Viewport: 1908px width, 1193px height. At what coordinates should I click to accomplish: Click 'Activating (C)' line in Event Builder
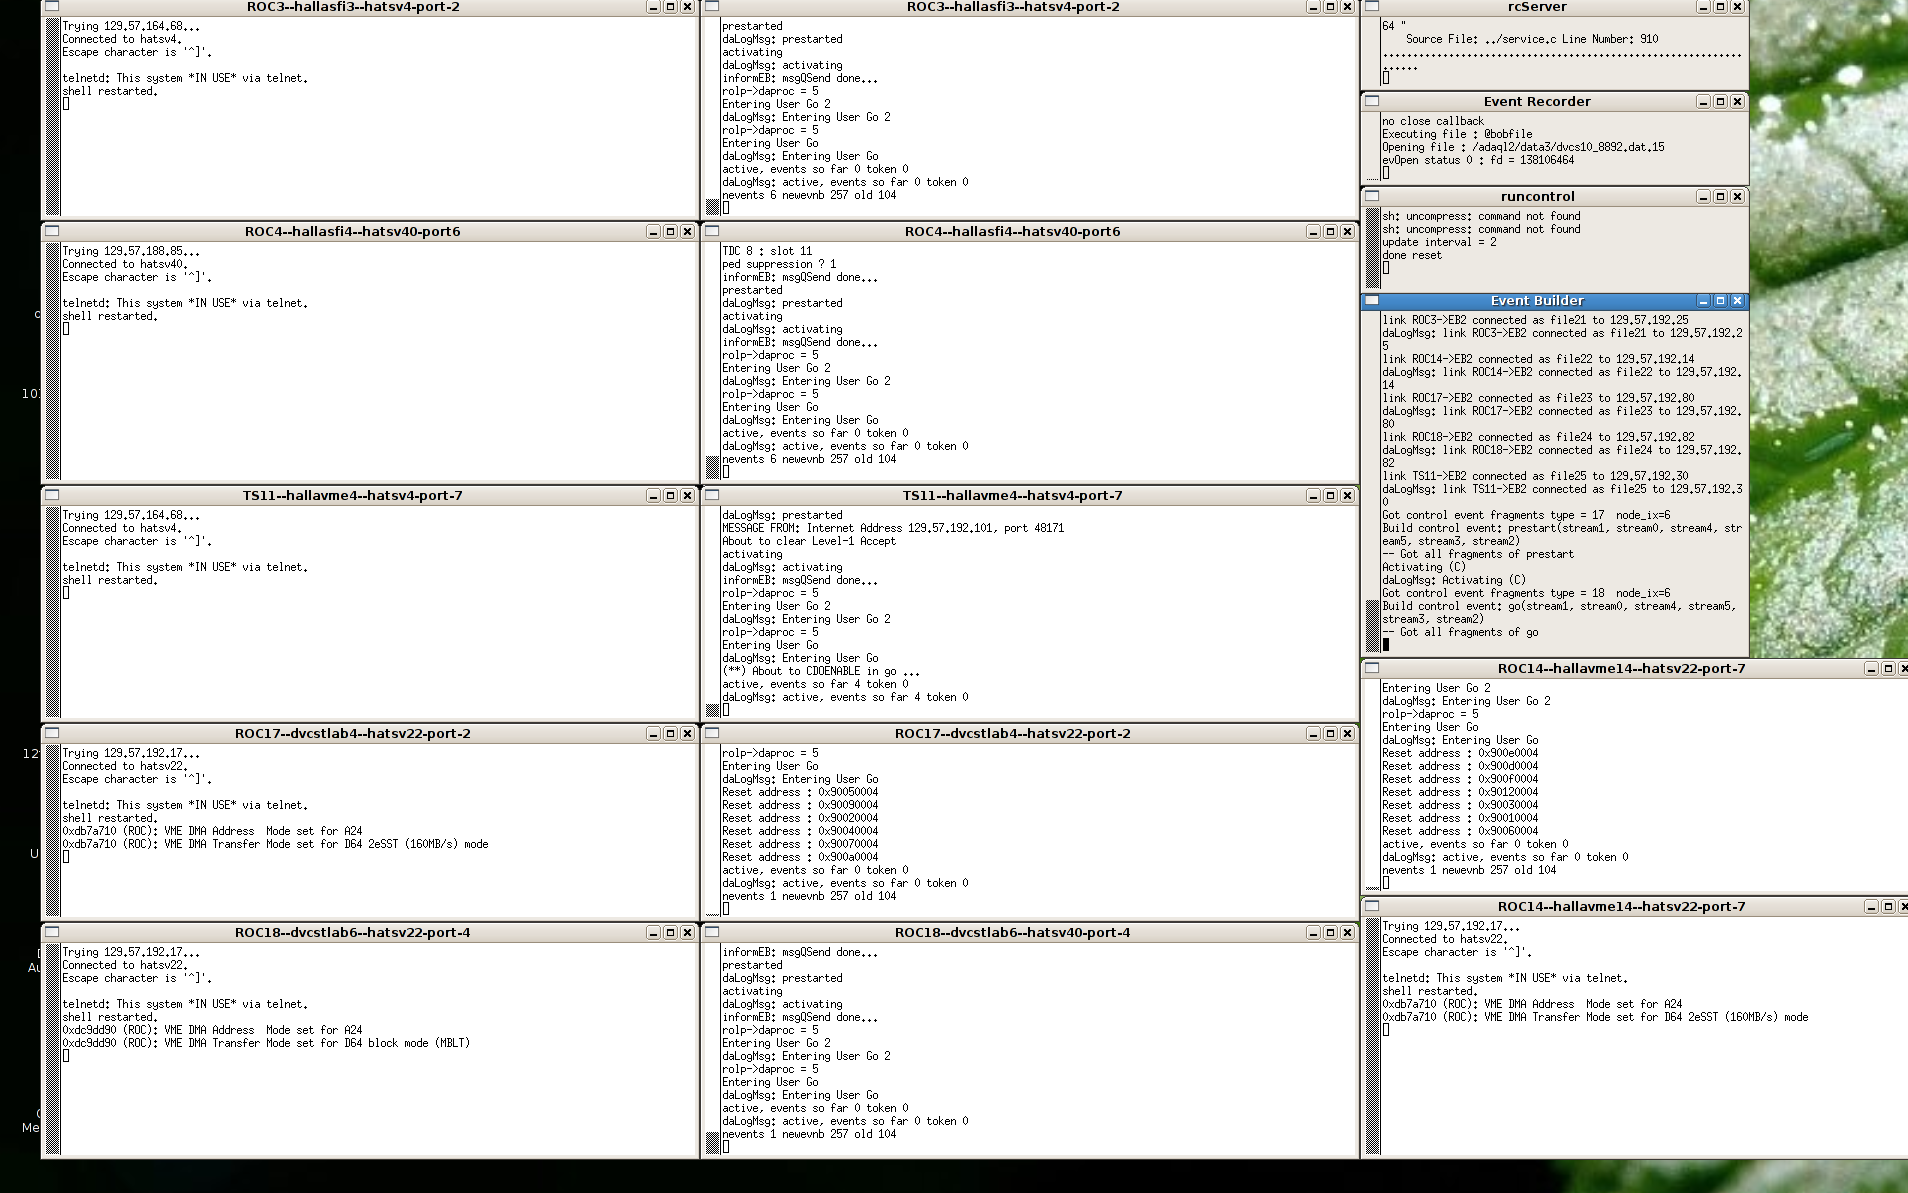pos(1424,567)
